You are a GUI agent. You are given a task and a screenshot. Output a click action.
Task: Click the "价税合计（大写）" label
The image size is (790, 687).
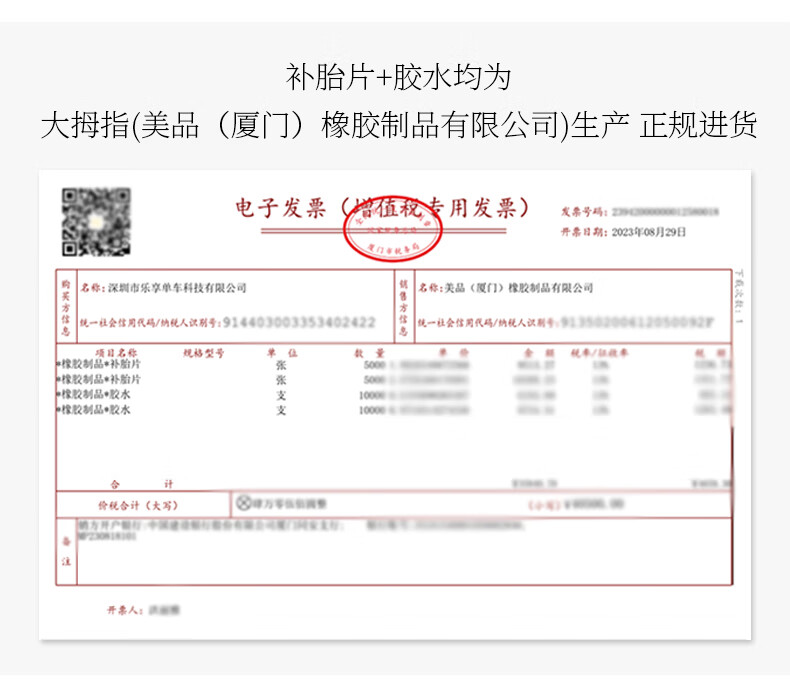coord(138,505)
